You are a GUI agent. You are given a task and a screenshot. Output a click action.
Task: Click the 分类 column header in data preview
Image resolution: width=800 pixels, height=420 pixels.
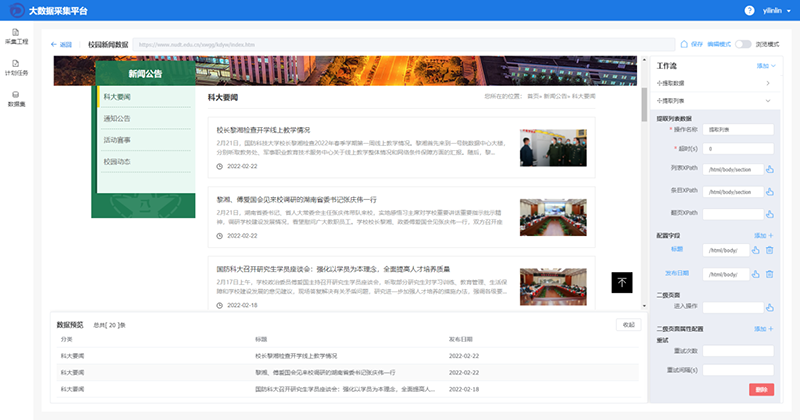[x=66, y=339]
